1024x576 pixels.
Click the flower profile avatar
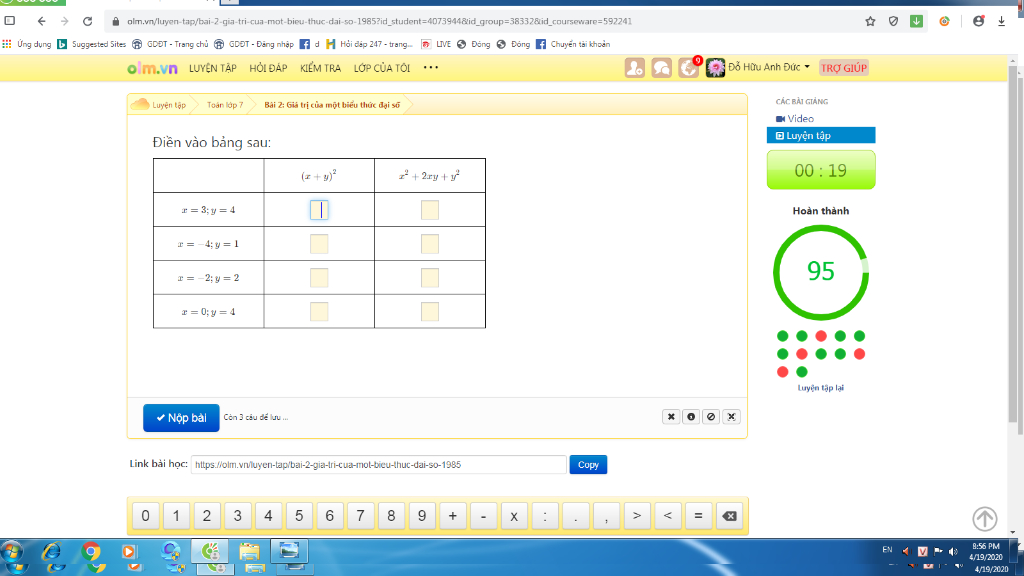coord(715,68)
